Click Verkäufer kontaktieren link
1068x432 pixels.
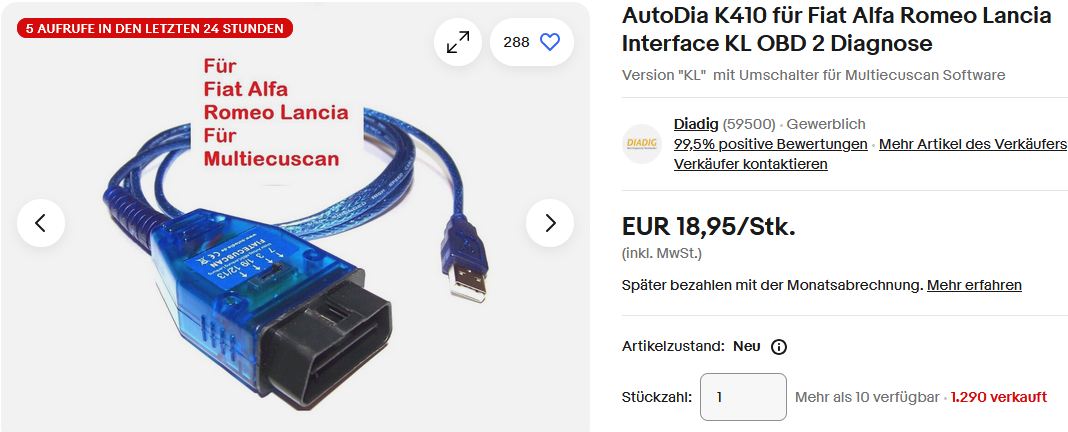click(x=751, y=164)
